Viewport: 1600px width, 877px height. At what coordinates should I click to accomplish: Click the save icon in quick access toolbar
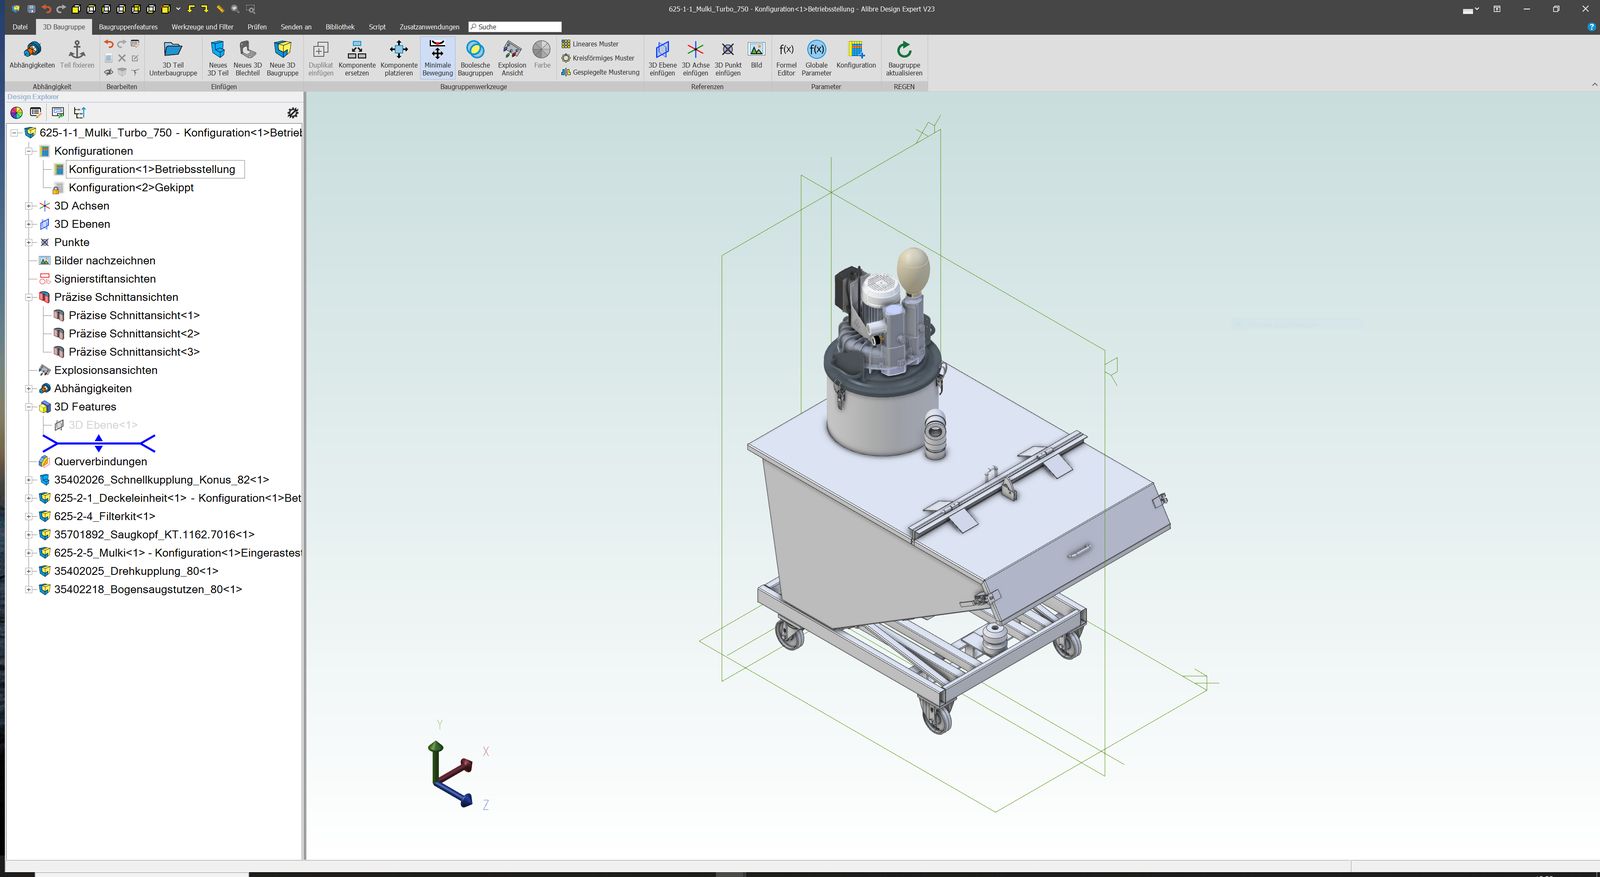click(x=31, y=9)
